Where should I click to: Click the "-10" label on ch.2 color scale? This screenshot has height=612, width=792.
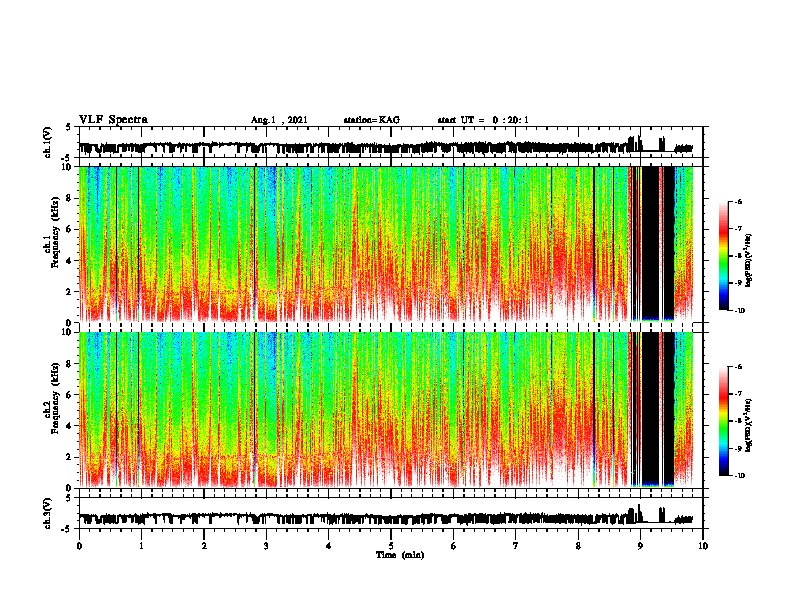(740, 476)
